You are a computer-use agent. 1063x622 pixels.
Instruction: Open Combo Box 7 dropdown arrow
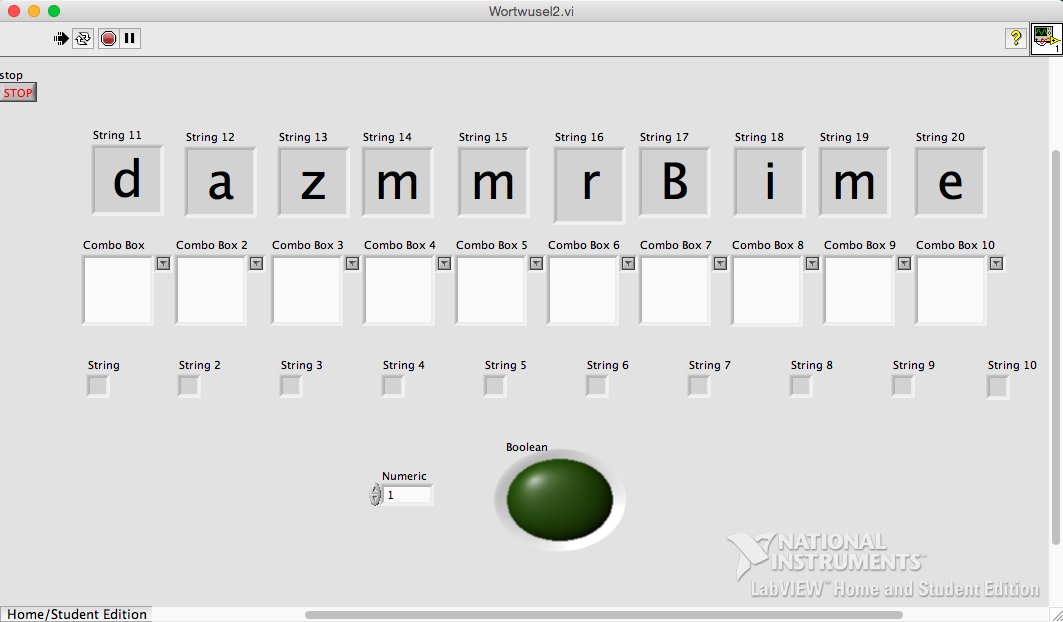[x=721, y=263]
